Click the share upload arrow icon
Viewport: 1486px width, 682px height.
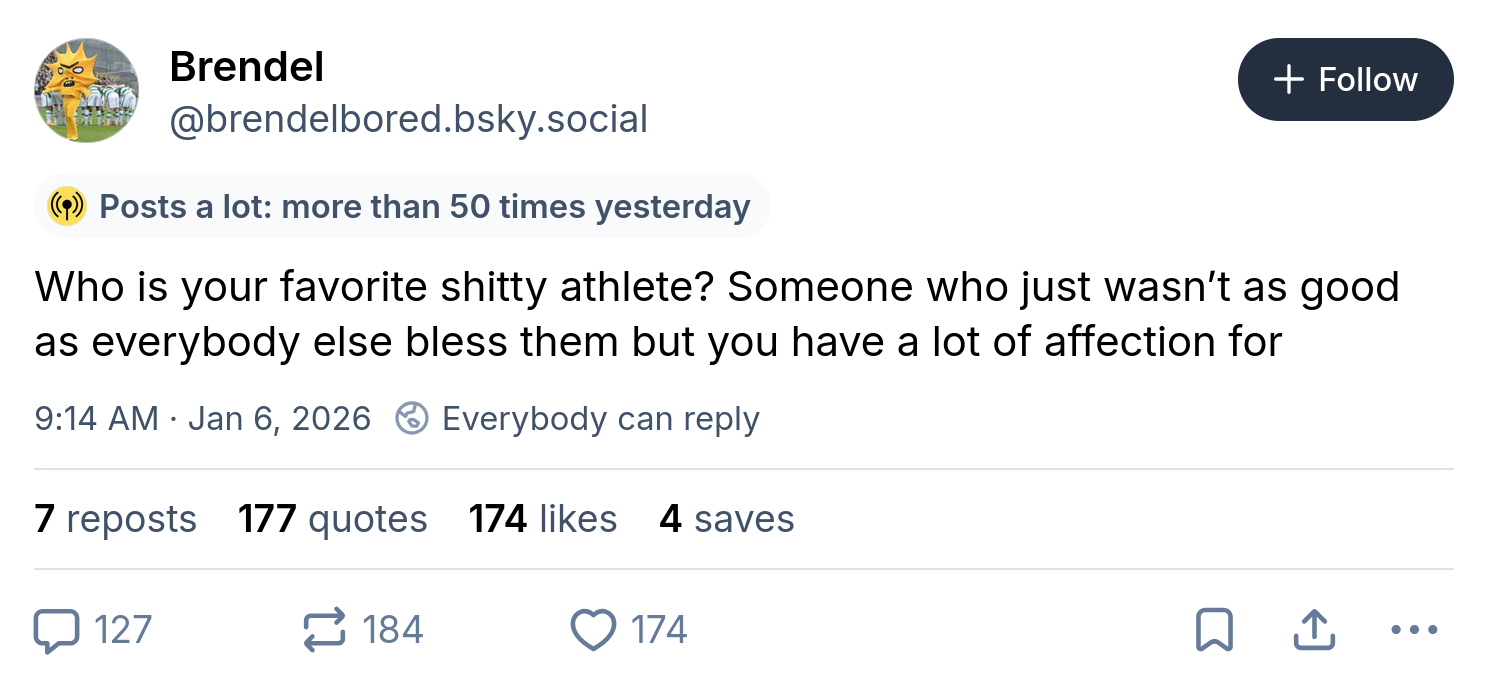pos(1314,630)
